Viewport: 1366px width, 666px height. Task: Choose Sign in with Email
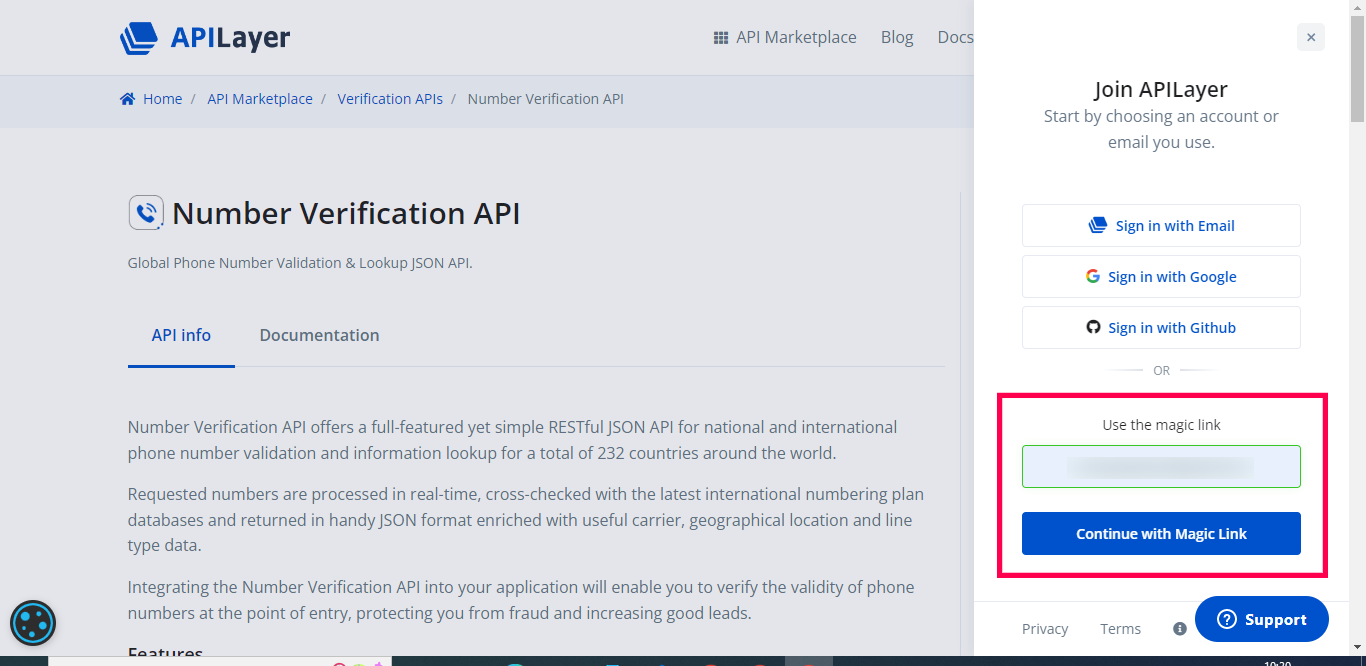tap(1161, 226)
